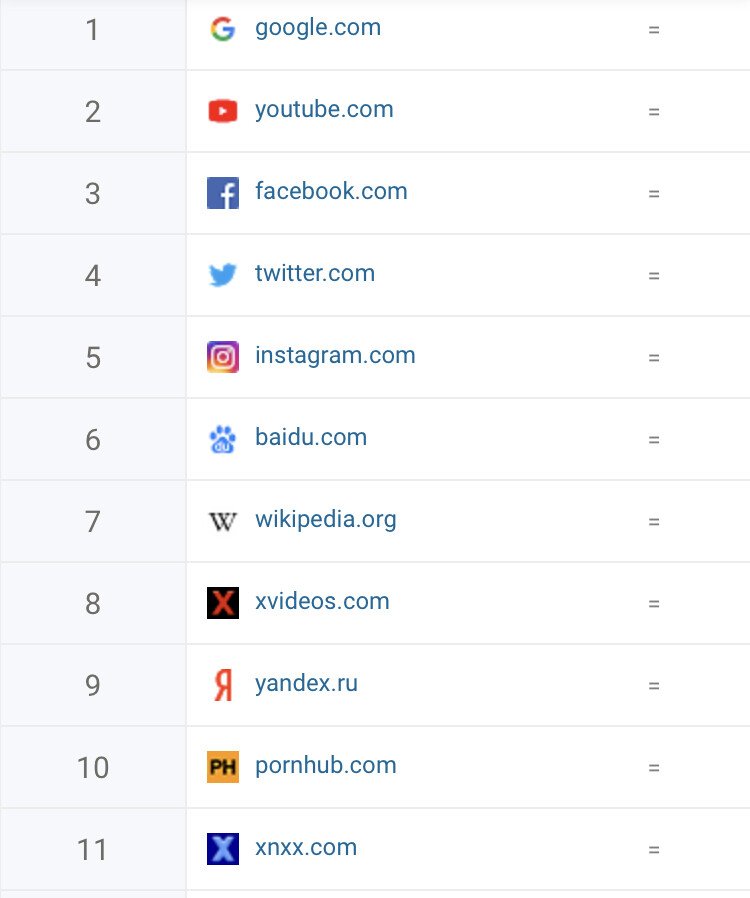This screenshot has width=750, height=898.
Task: Click the Instagram camera favicon
Action: coord(222,357)
